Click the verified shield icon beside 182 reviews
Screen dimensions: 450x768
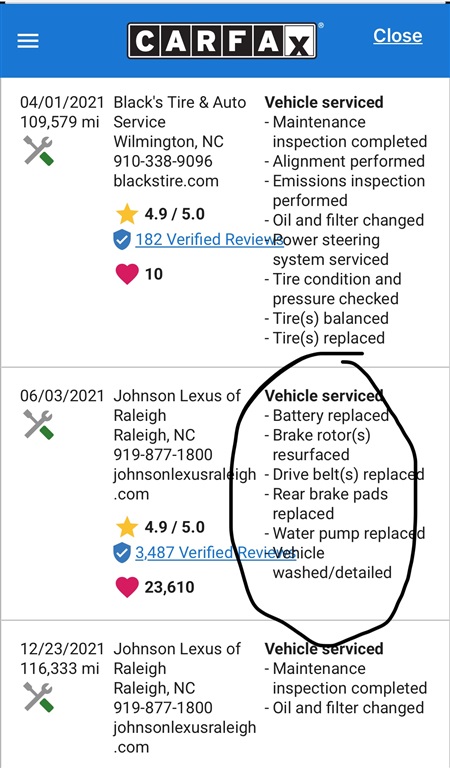point(122,240)
